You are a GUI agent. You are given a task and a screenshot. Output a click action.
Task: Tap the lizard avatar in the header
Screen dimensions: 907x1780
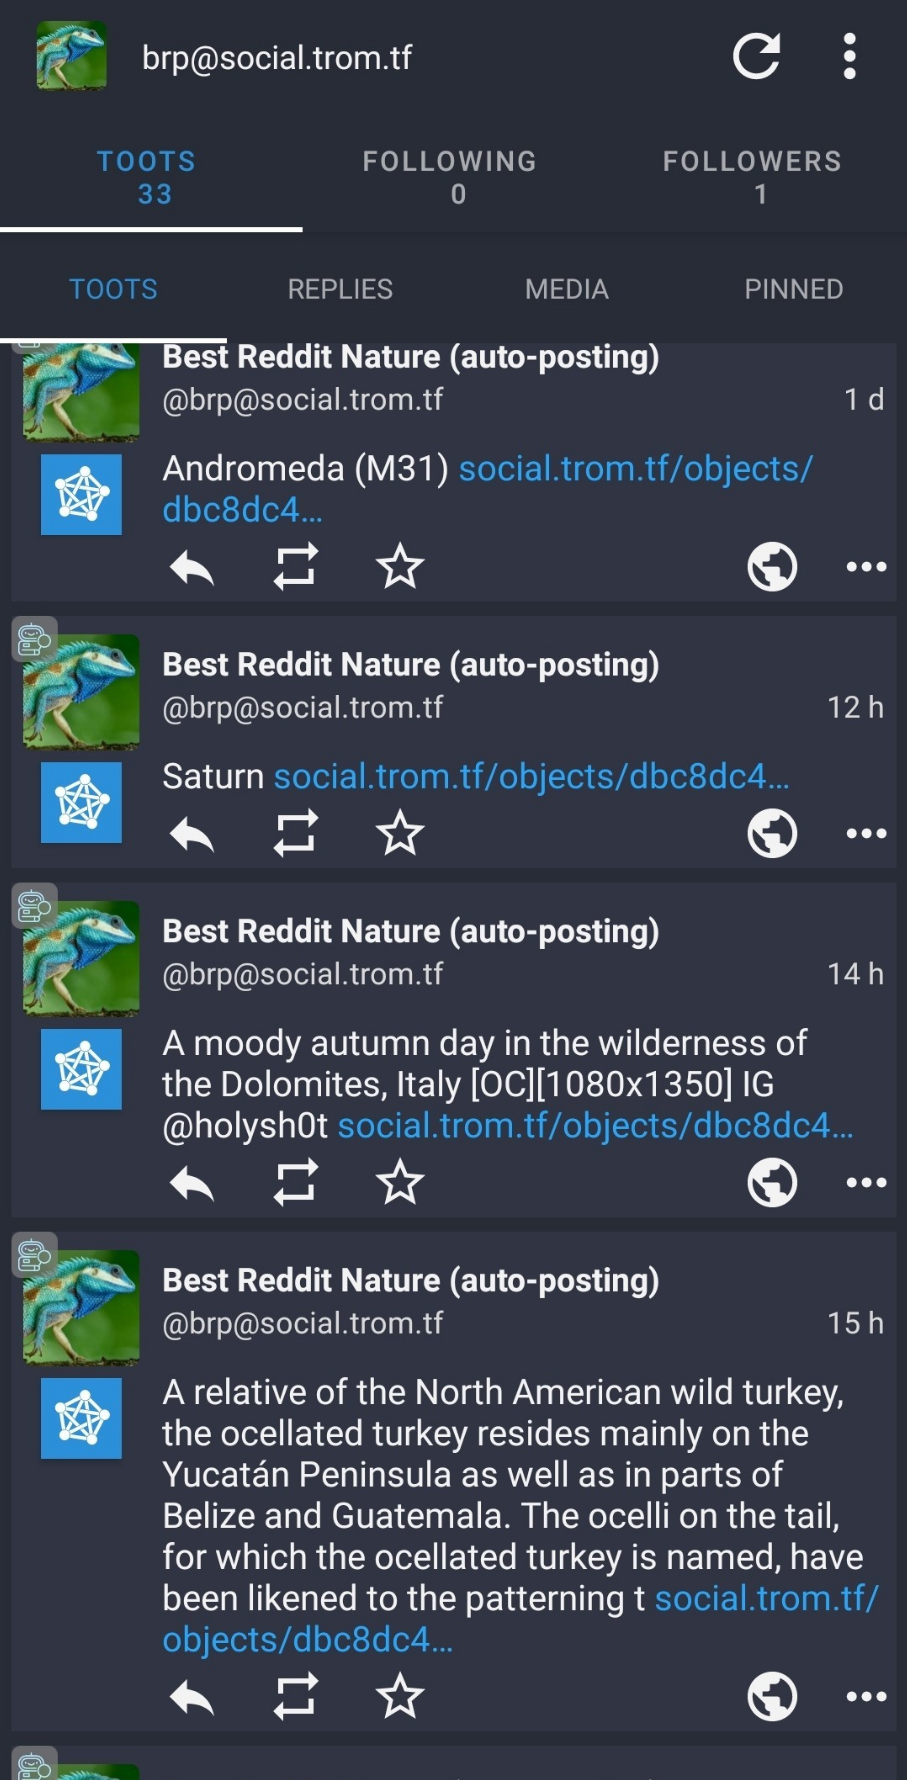click(72, 56)
